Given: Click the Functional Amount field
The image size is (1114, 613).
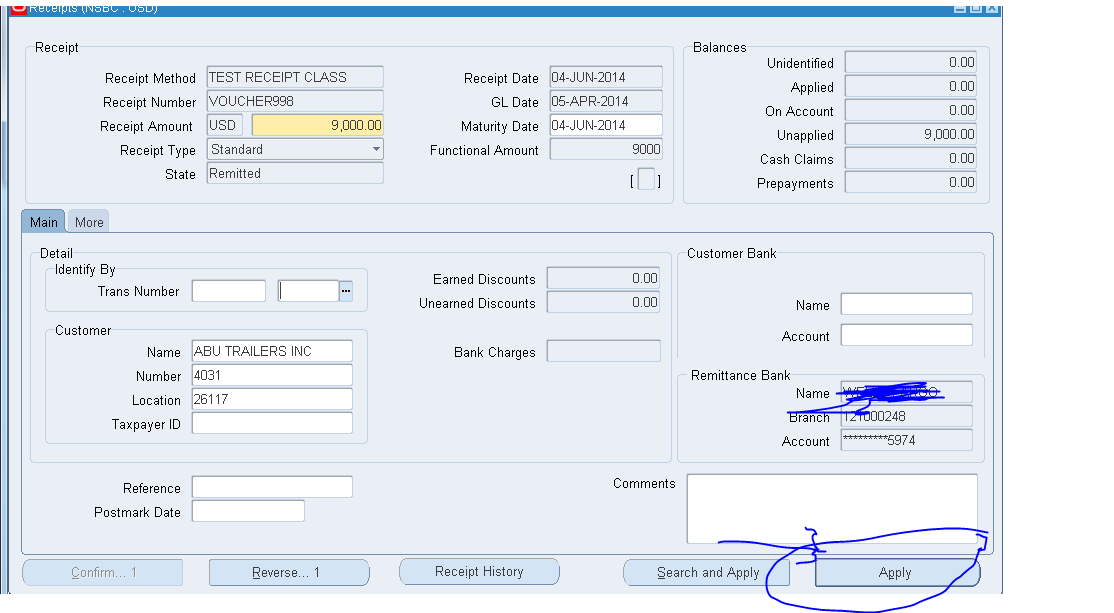Looking at the screenshot, I should point(606,150).
